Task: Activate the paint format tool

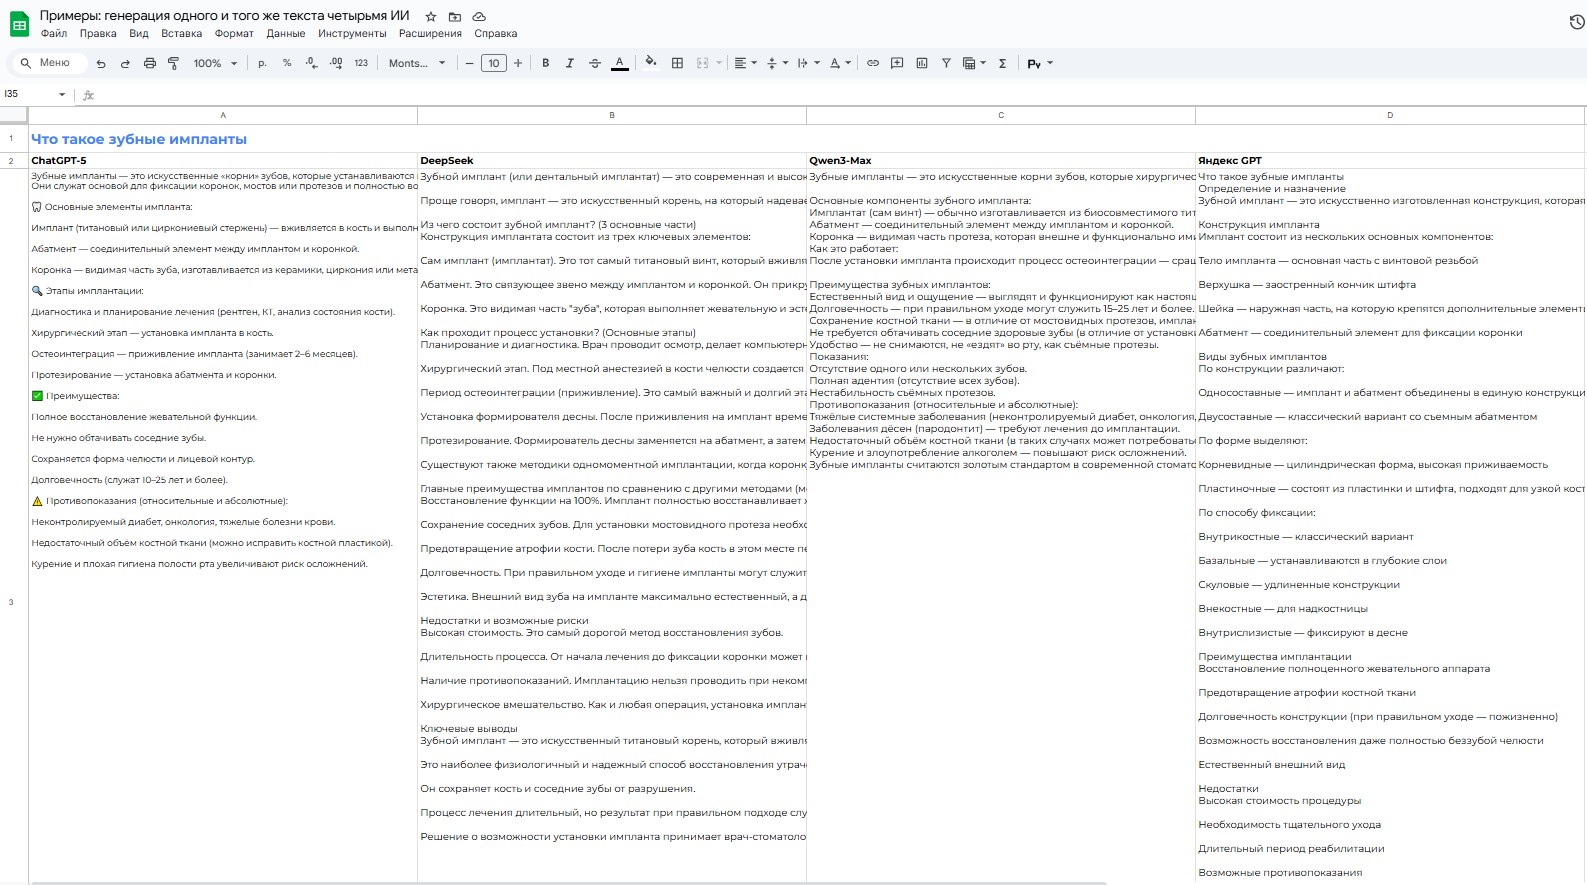Action: [x=173, y=63]
